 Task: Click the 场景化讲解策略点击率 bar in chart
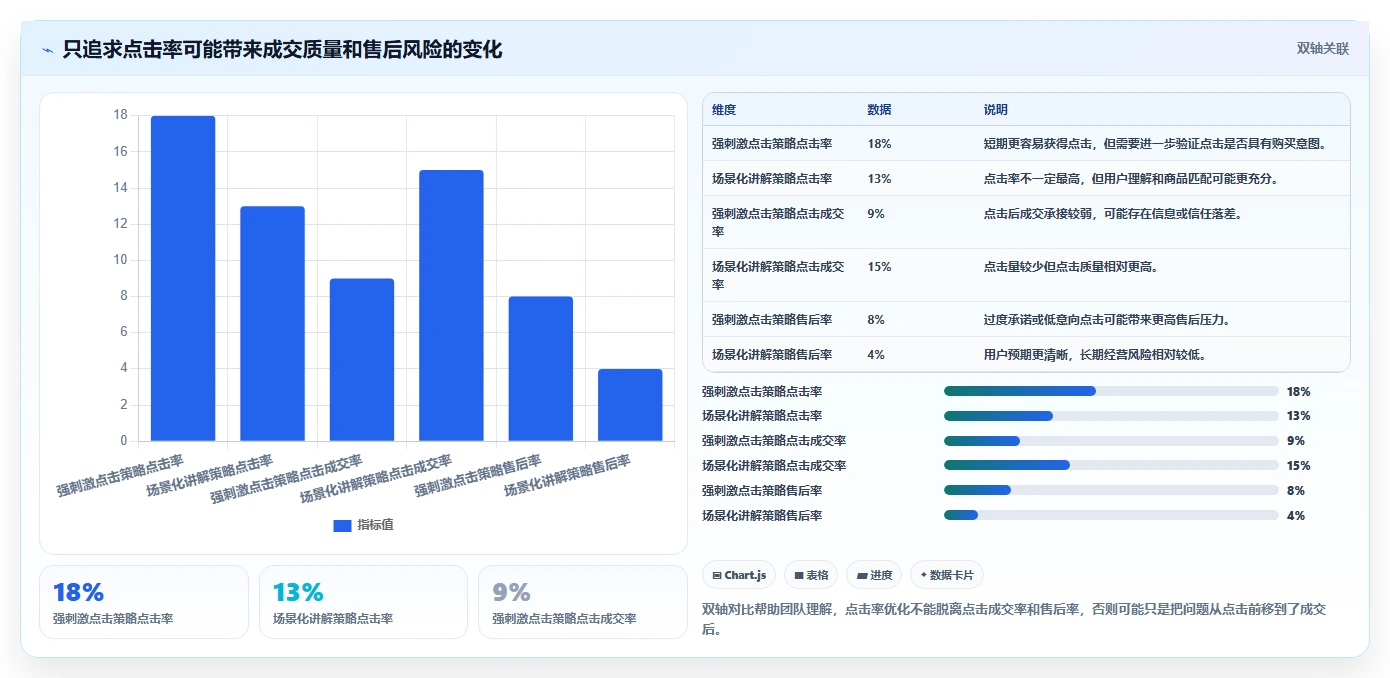[272, 323]
